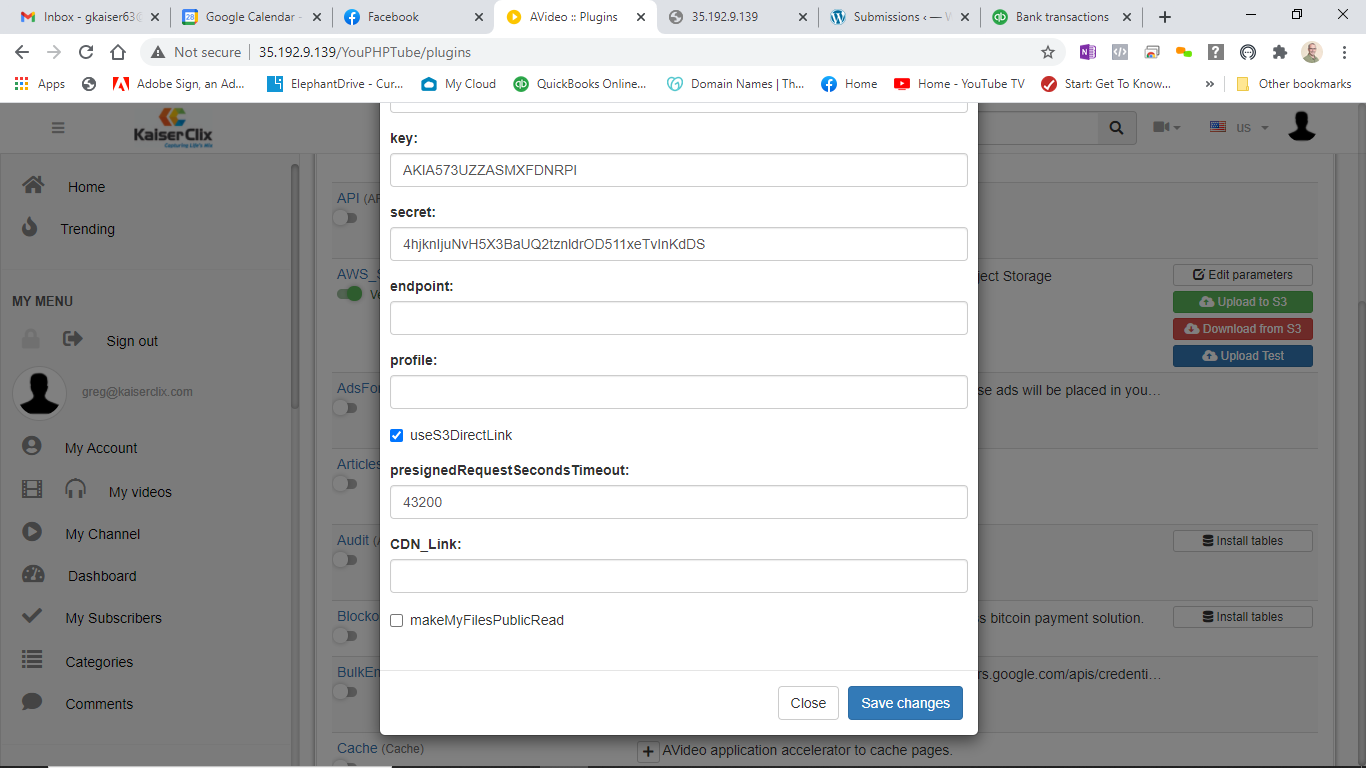Open the US language flag dropdown
The image size is (1366, 768).
[x=1239, y=128]
